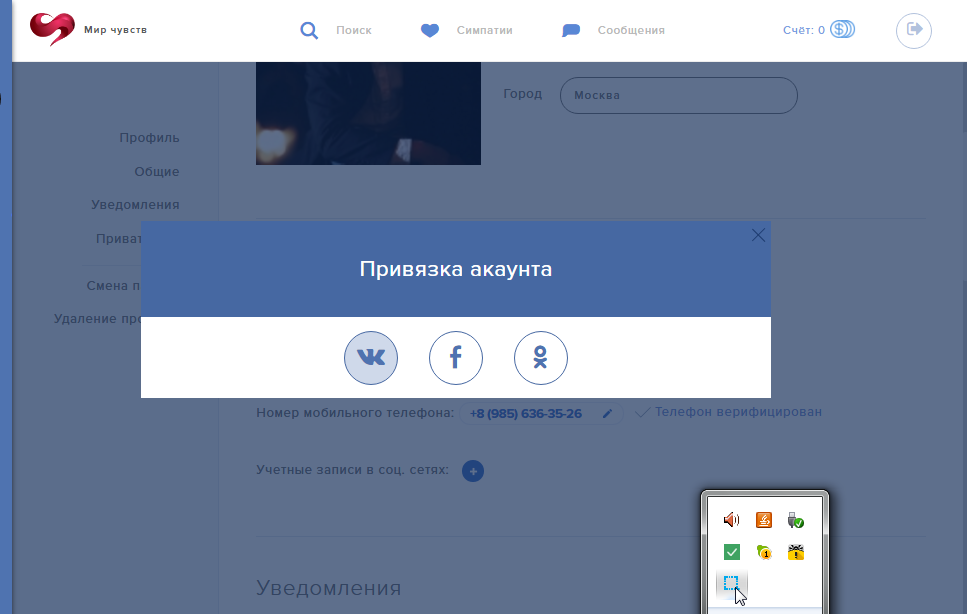The image size is (967, 614).
Task: Close the Привязка акаунта dialog
Action: (x=759, y=235)
